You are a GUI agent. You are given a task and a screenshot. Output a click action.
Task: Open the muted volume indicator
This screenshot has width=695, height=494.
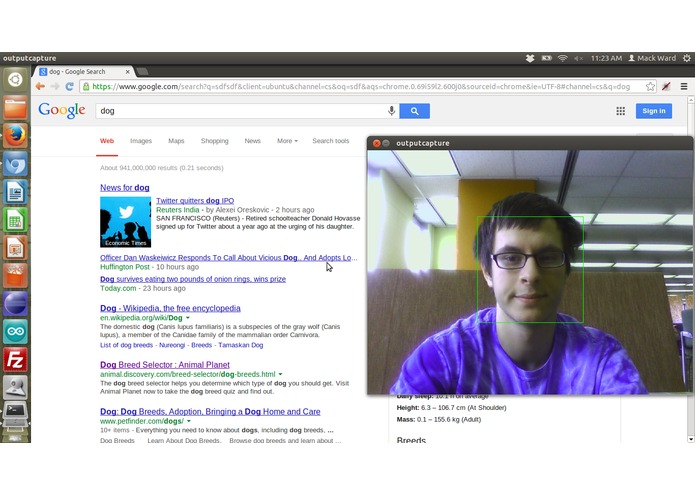[578, 58]
